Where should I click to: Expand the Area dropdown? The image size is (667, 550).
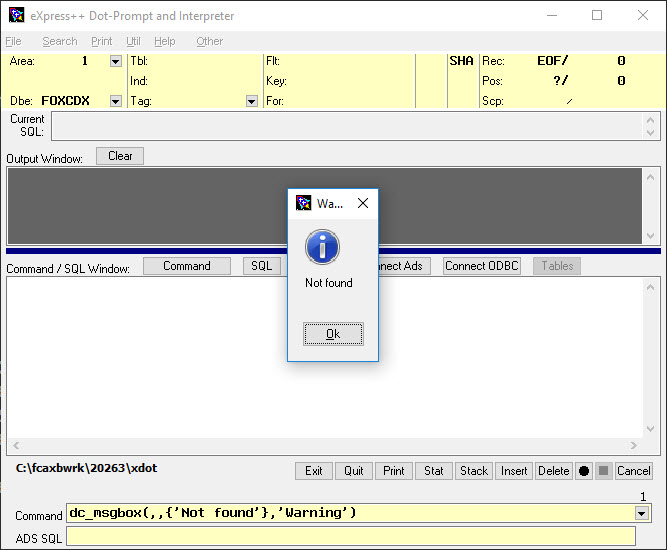pos(115,61)
